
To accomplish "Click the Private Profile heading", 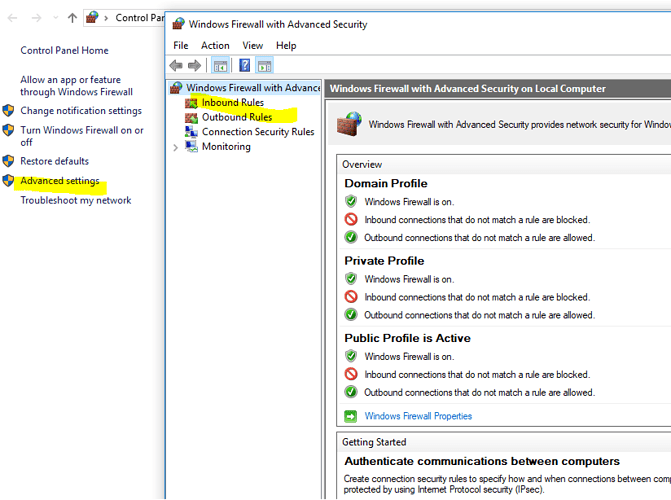I will coord(384,261).
